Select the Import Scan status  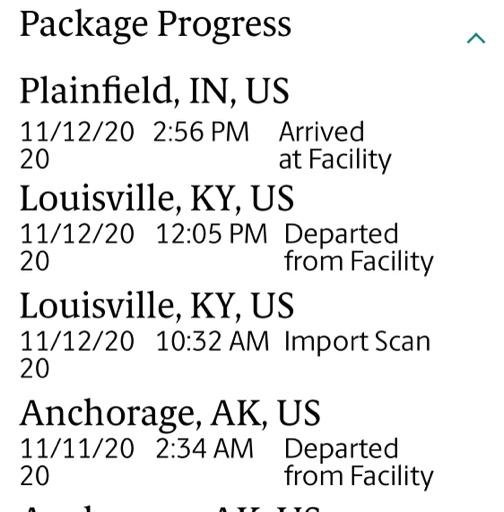(357, 342)
